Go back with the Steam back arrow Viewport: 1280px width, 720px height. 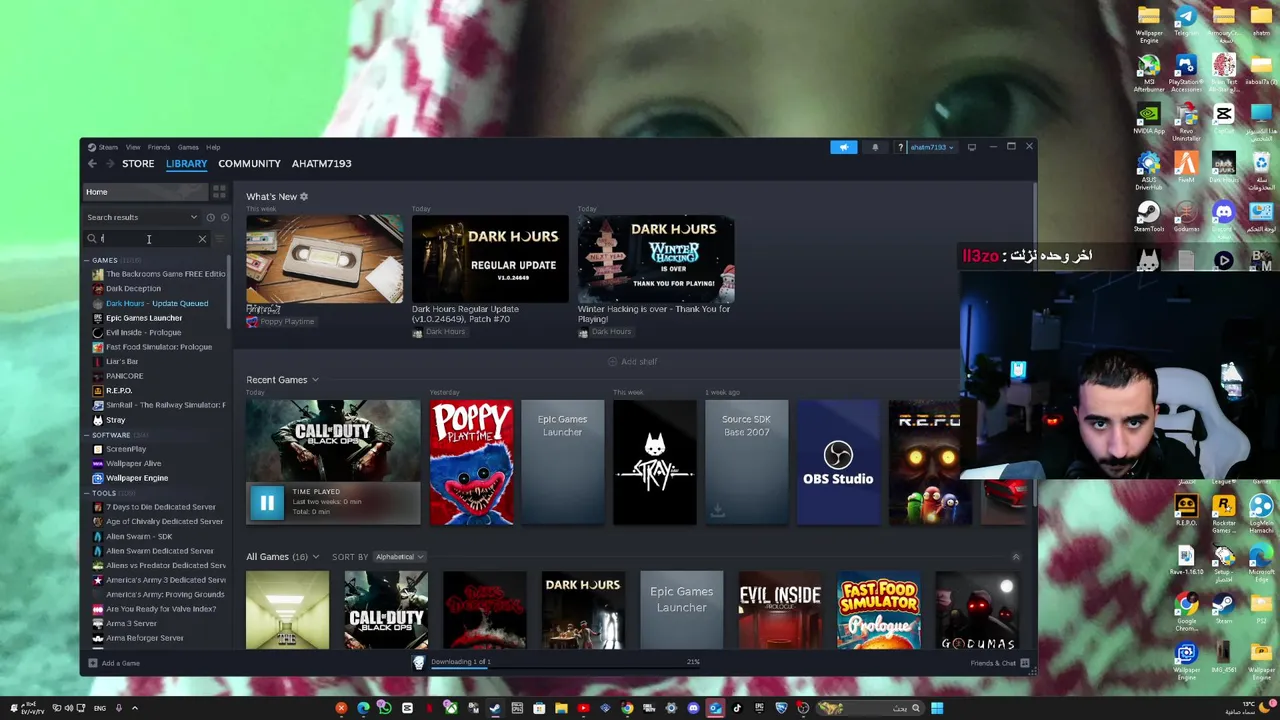[92, 164]
